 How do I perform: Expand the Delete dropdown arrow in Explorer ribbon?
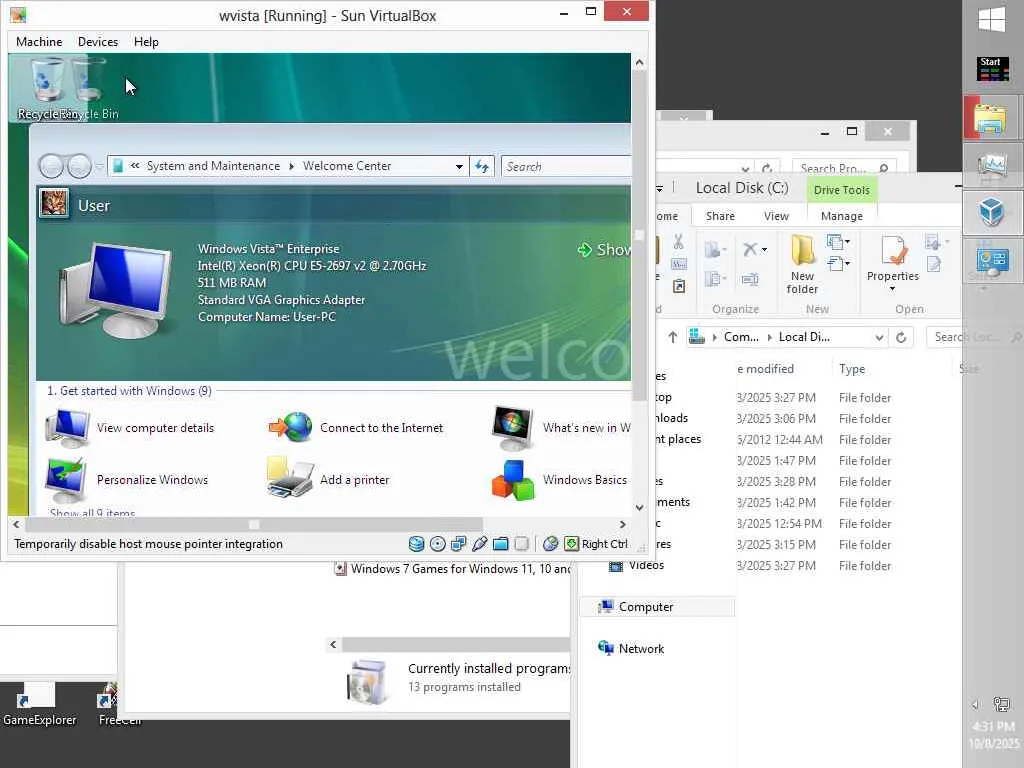tap(764, 249)
